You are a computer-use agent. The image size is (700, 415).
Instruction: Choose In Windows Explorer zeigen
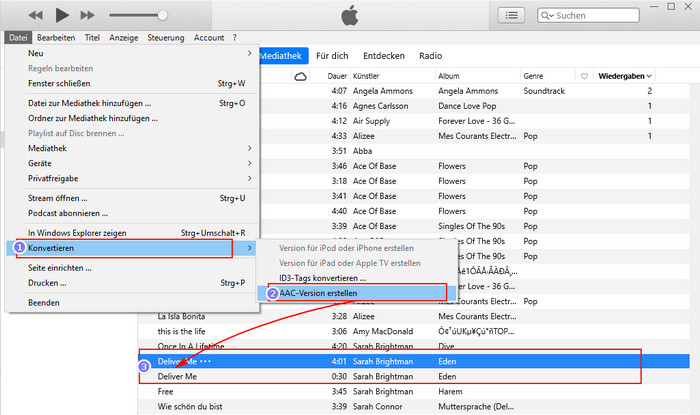point(132,233)
